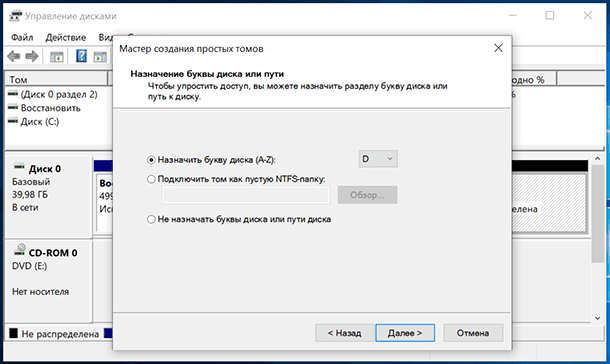Screen dimensions: 610x364
Task: Click the Далее > button
Action: [x=405, y=333]
